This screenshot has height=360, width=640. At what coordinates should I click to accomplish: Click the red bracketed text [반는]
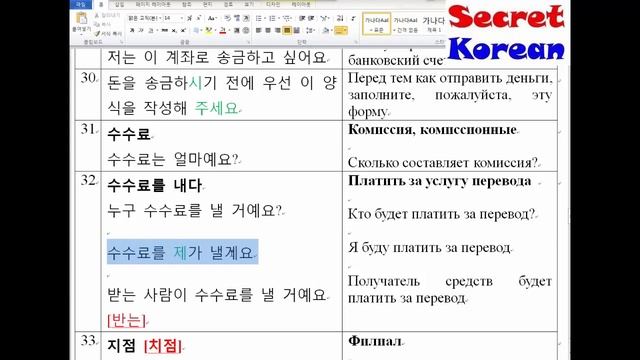tap(126, 320)
